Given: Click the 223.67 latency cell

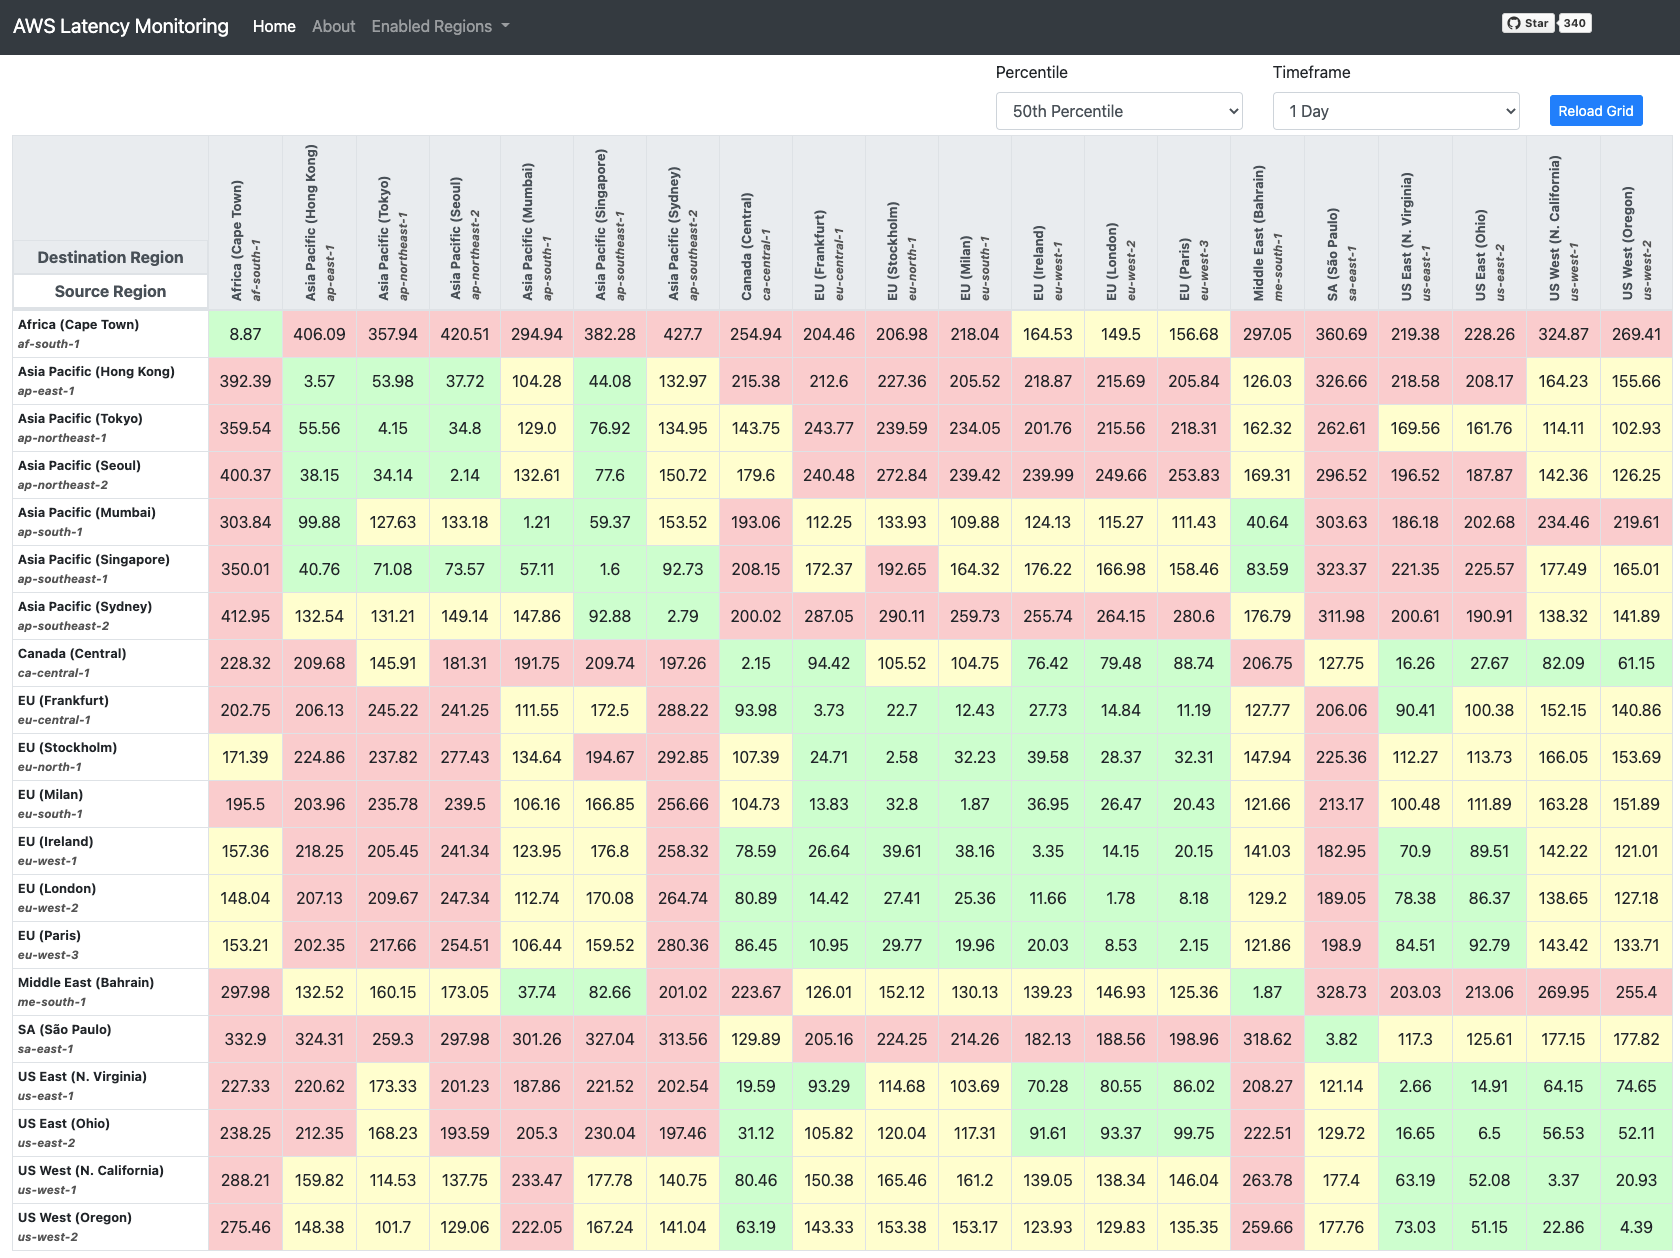Looking at the screenshot, I should pyautogui.click(x=756, y=992).
